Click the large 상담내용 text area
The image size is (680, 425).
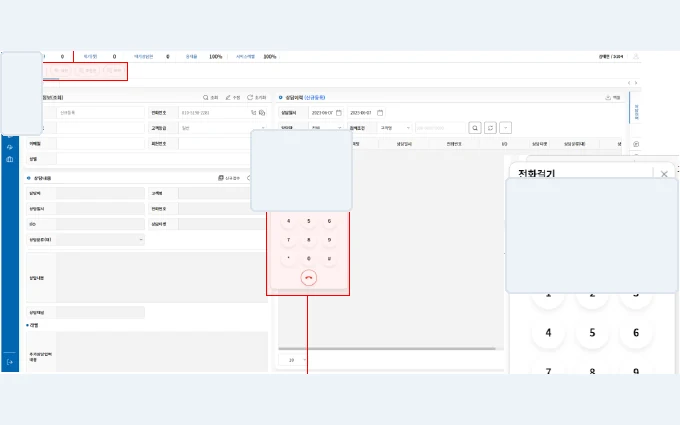(x=162, y=278)
